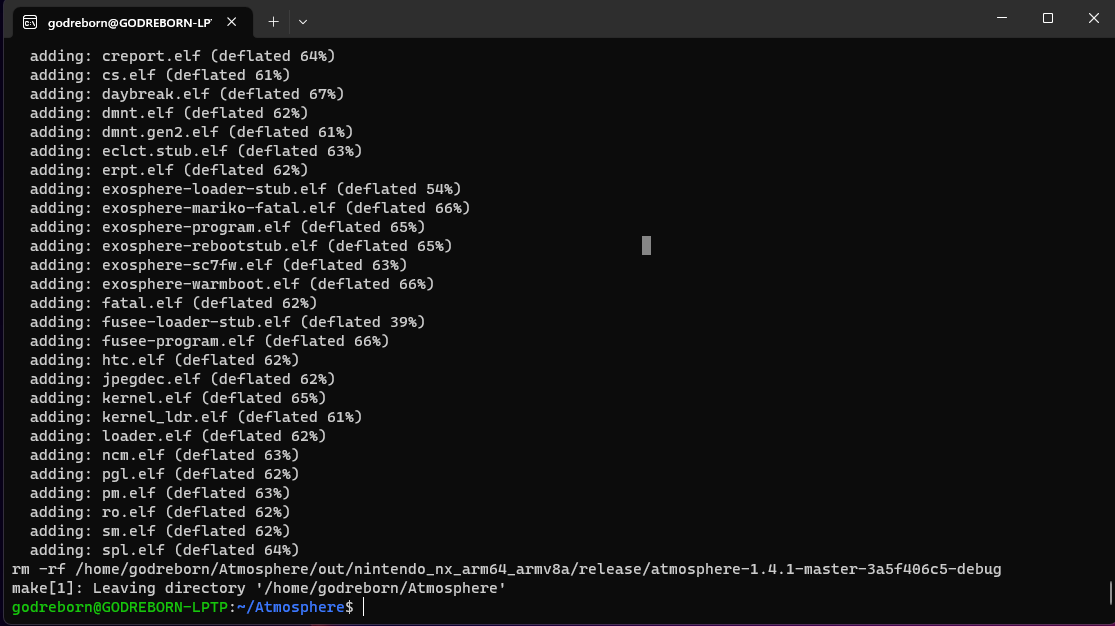
Task: Click the line 'adding: ncm.elf (deflated 63%)'
Action: 164,455
